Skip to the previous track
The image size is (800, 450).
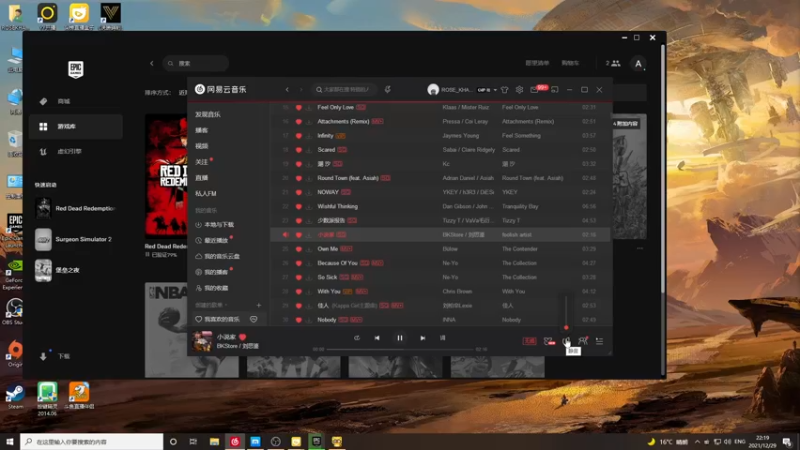pos(377,338)
